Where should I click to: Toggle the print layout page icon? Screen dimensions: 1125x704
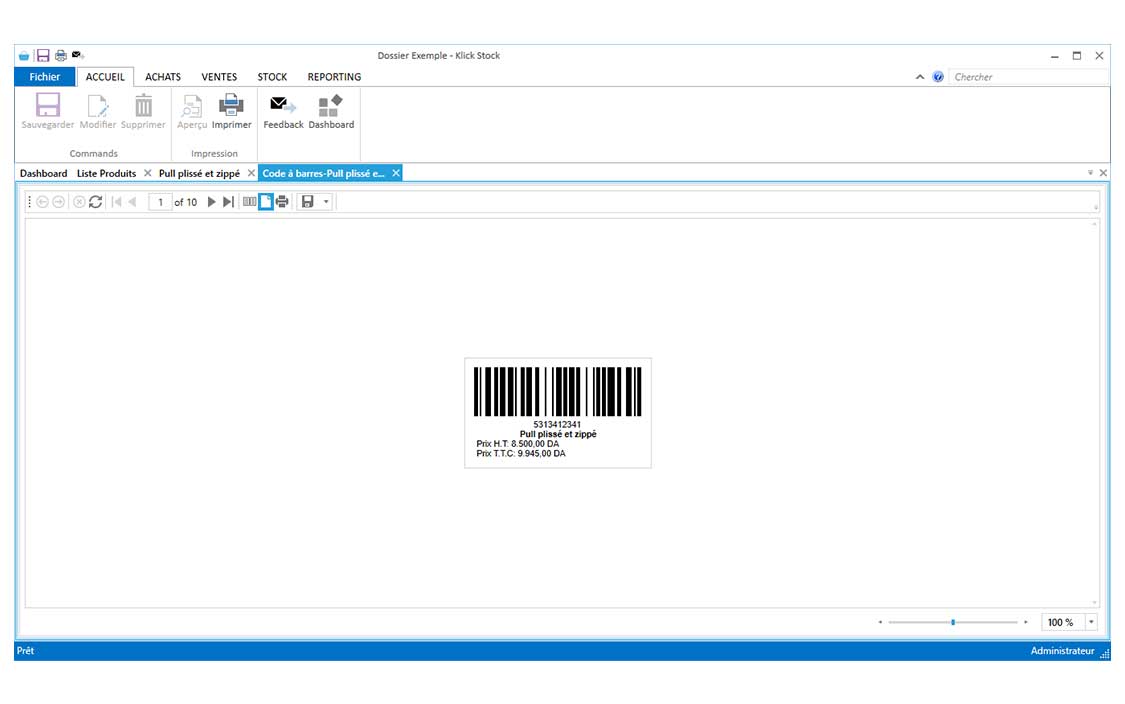(x=265, y=202)
